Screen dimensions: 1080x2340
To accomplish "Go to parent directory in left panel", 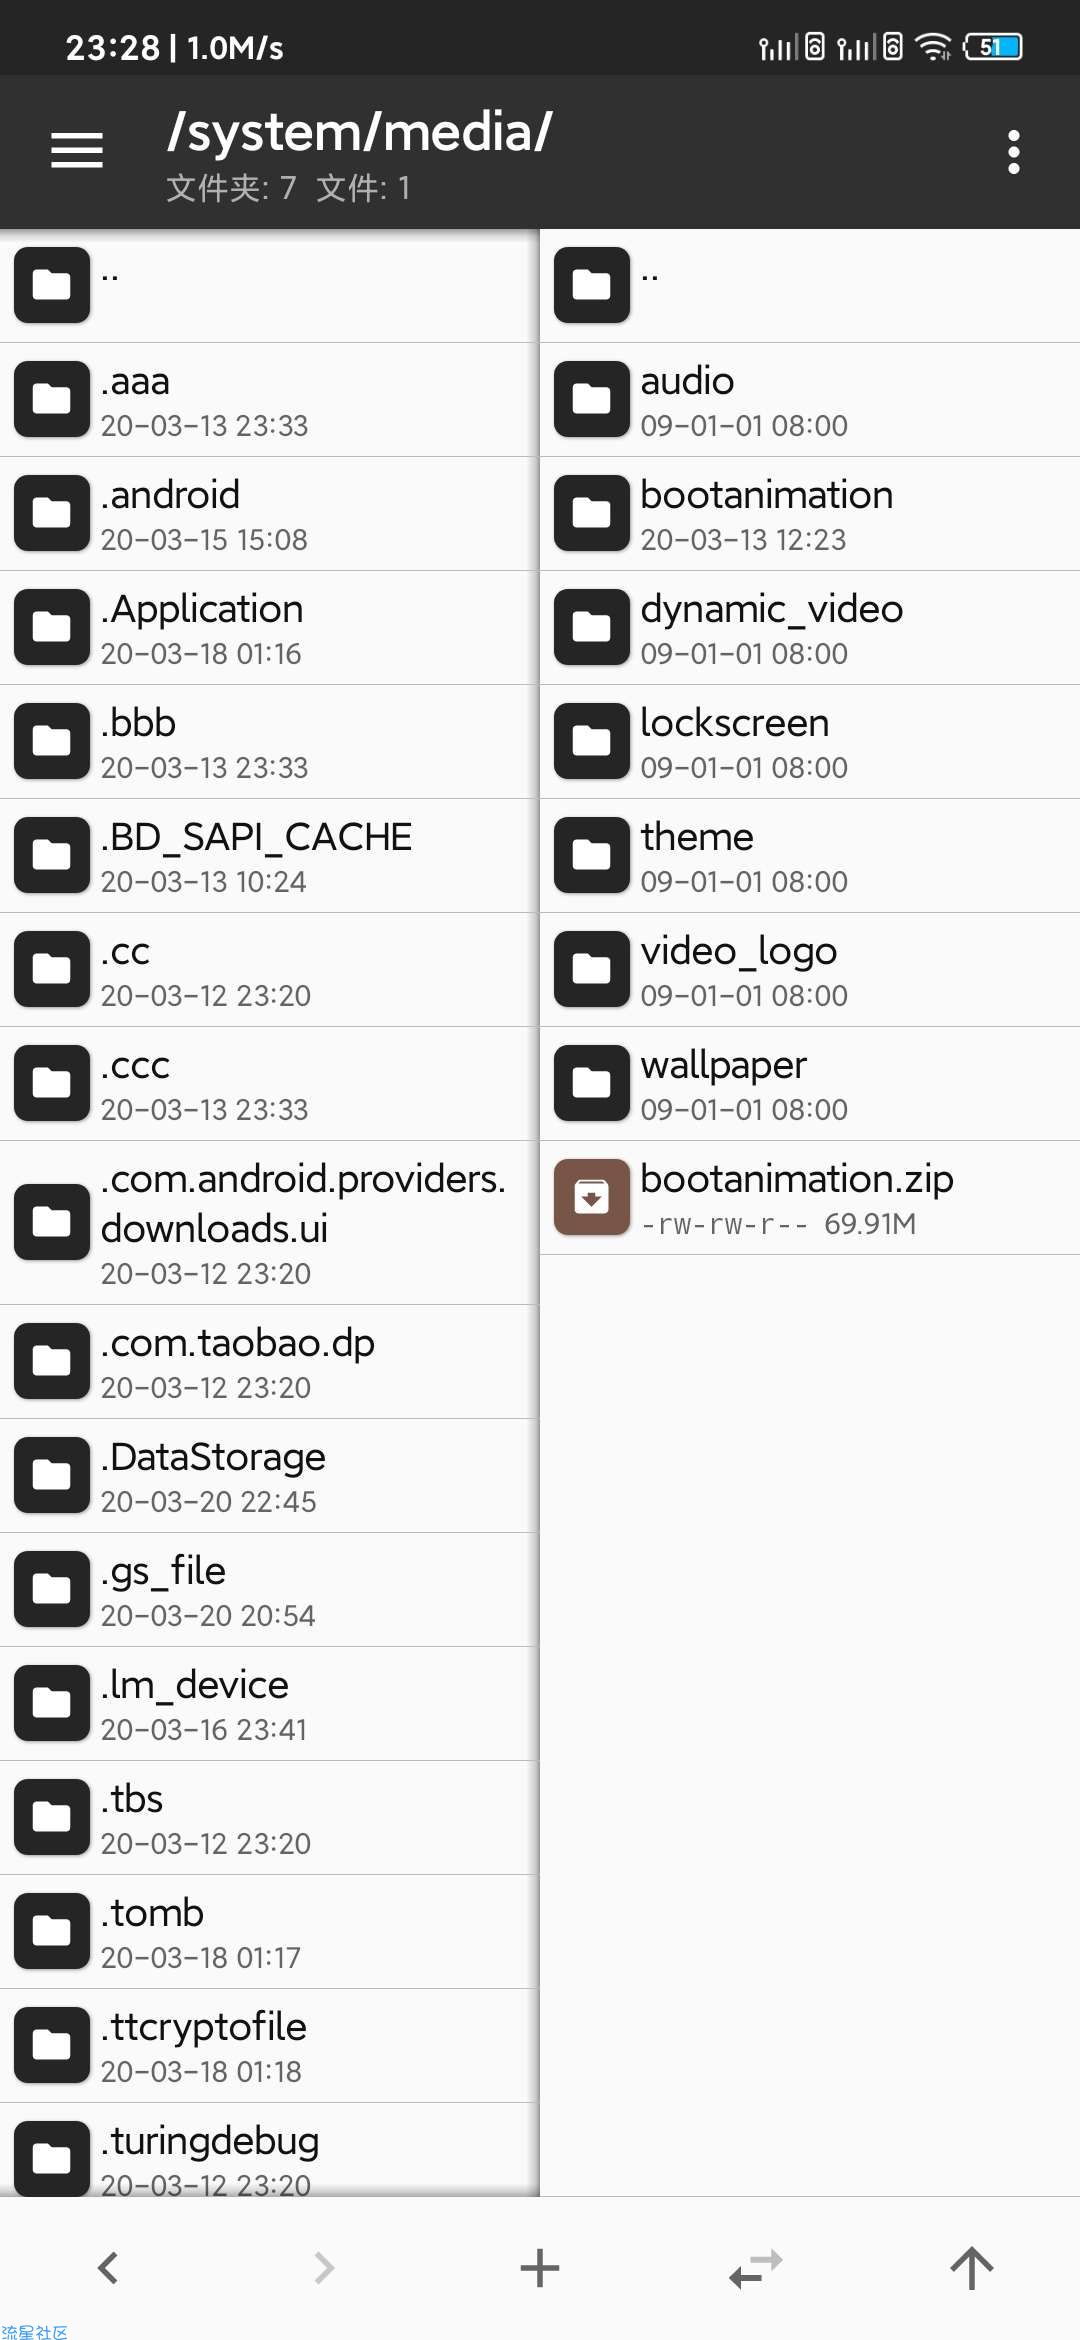I will (x=270, y=286).
